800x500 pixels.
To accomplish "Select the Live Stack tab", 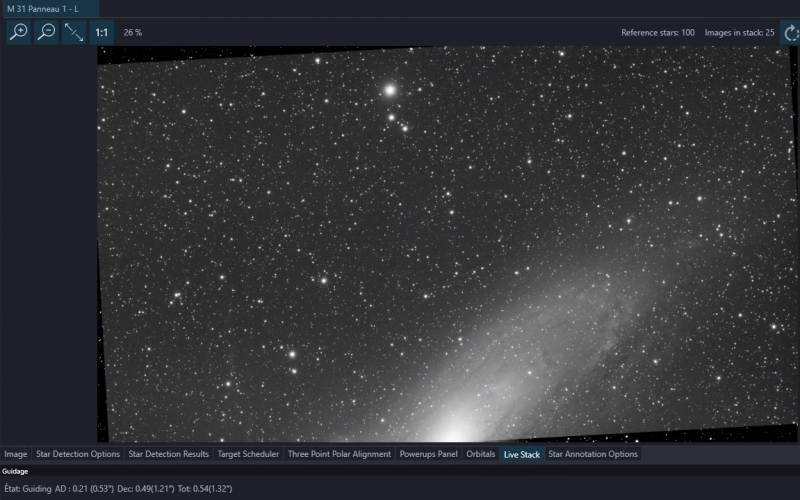I will 521,454.
